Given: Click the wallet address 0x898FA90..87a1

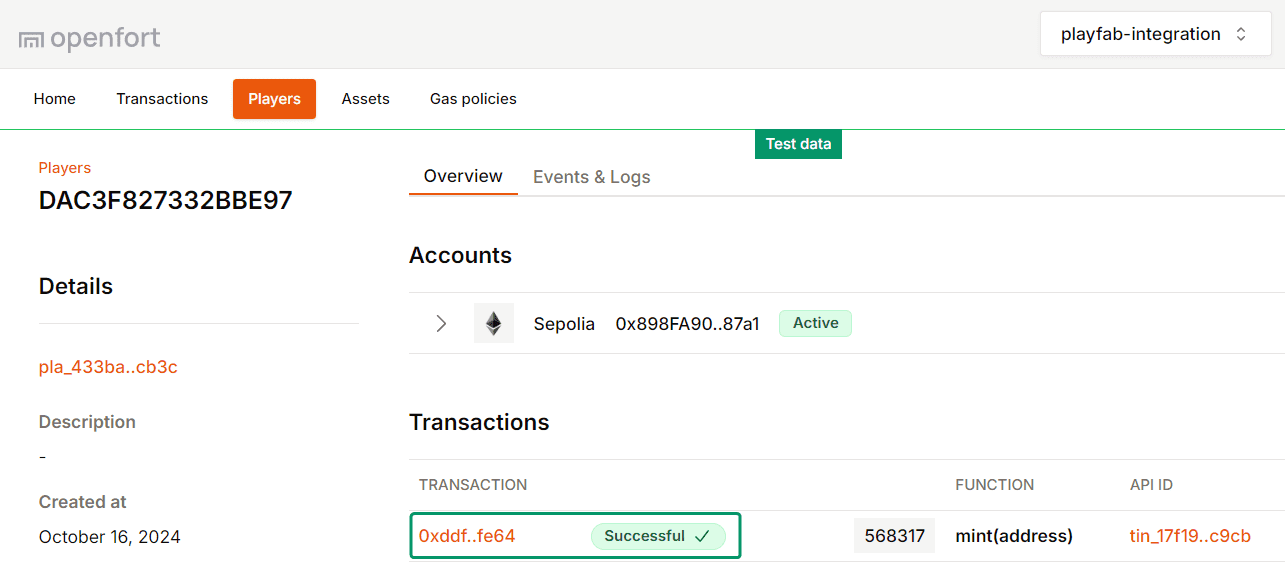Looking at the screenshot, I should click(687, 322).
